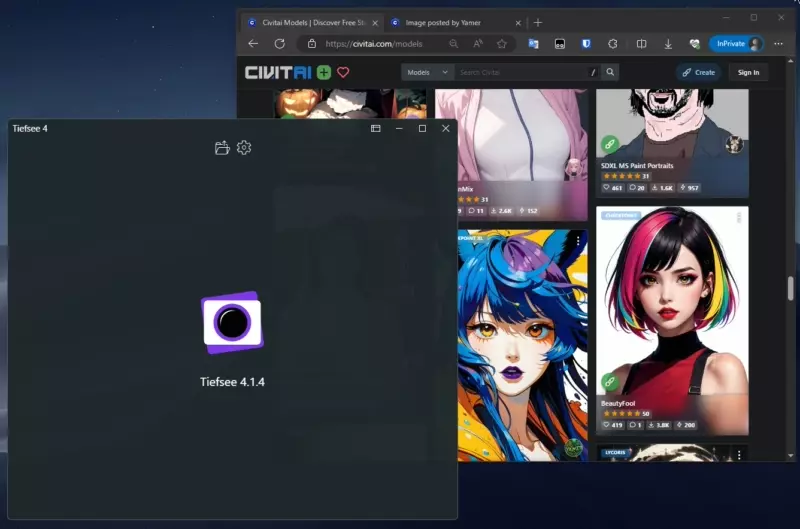
Task: Open file via Tiefsee folder icon
Action: (x=222, y=148)
